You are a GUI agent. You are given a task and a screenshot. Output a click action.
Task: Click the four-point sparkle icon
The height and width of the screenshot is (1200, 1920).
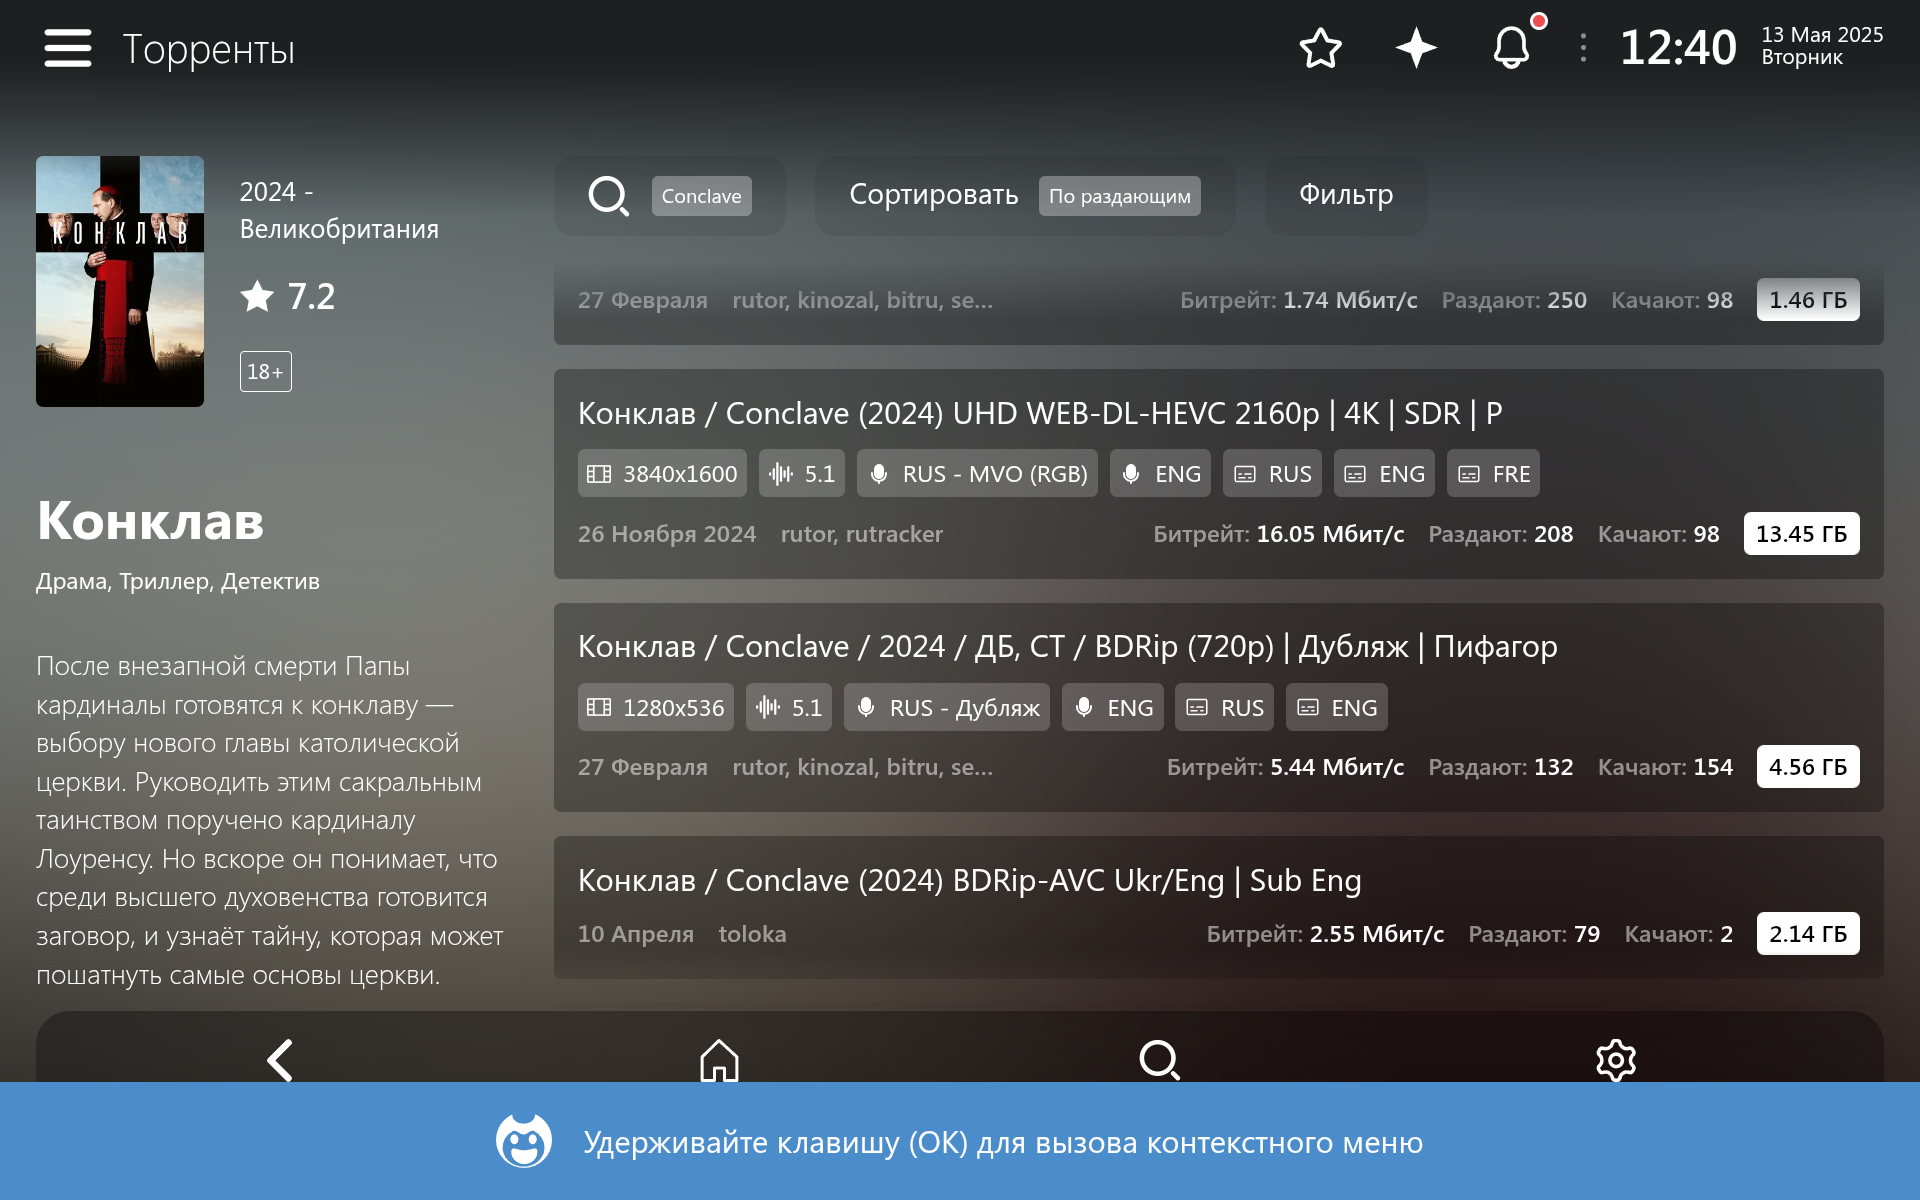click(1416, 48)
